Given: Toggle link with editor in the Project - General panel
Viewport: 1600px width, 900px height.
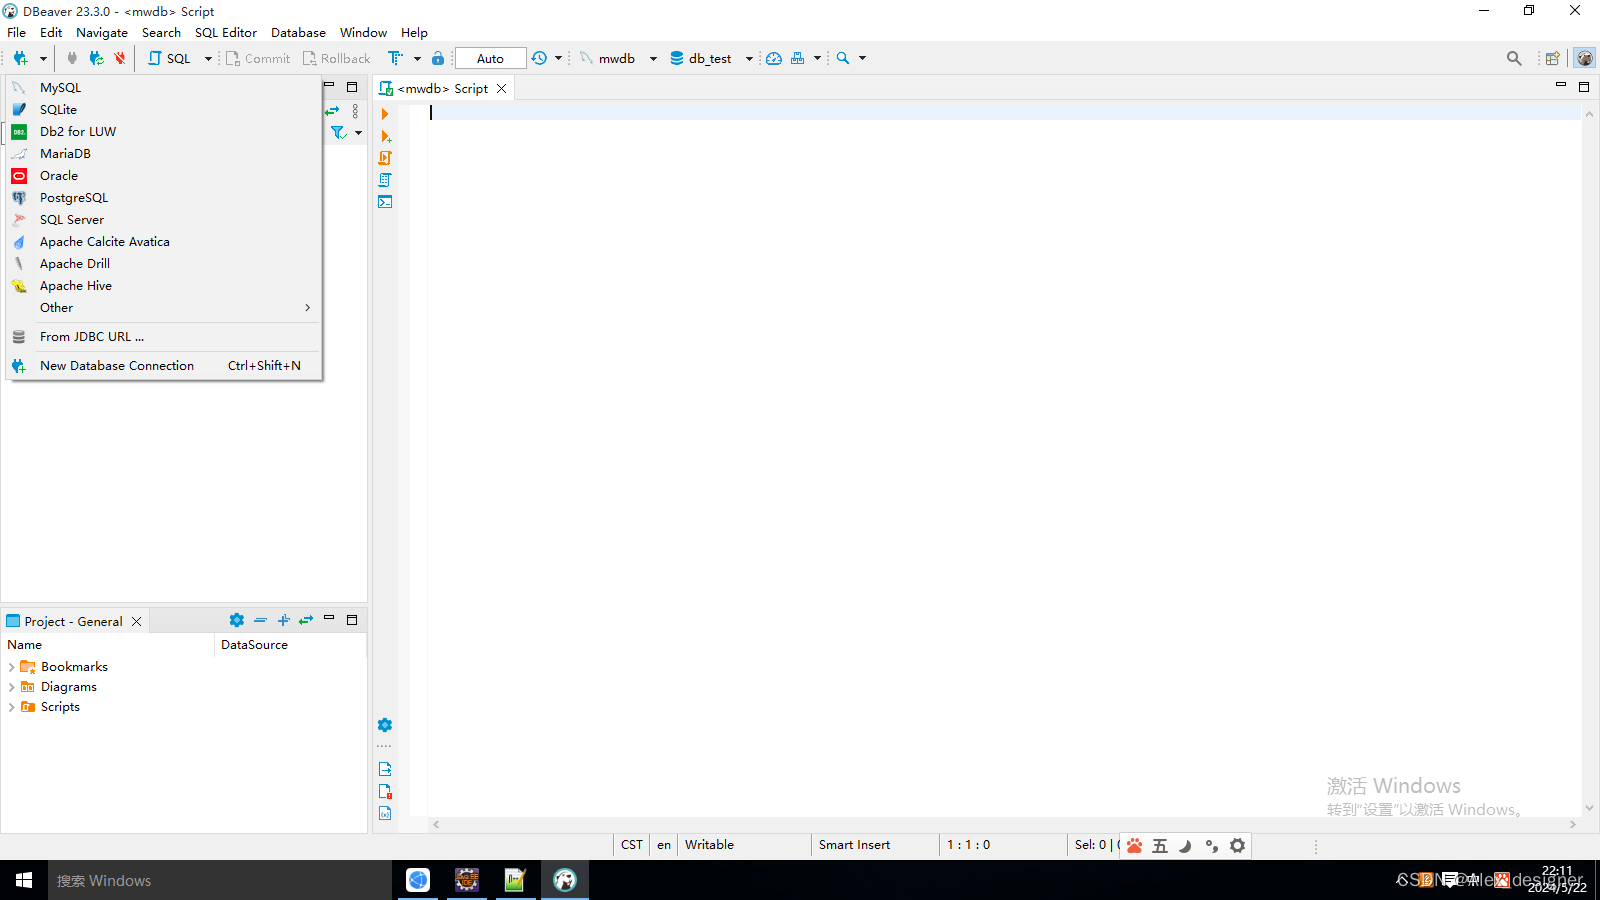Looking at the screenshot, I should pyautogui.click(x=306, y=620).
